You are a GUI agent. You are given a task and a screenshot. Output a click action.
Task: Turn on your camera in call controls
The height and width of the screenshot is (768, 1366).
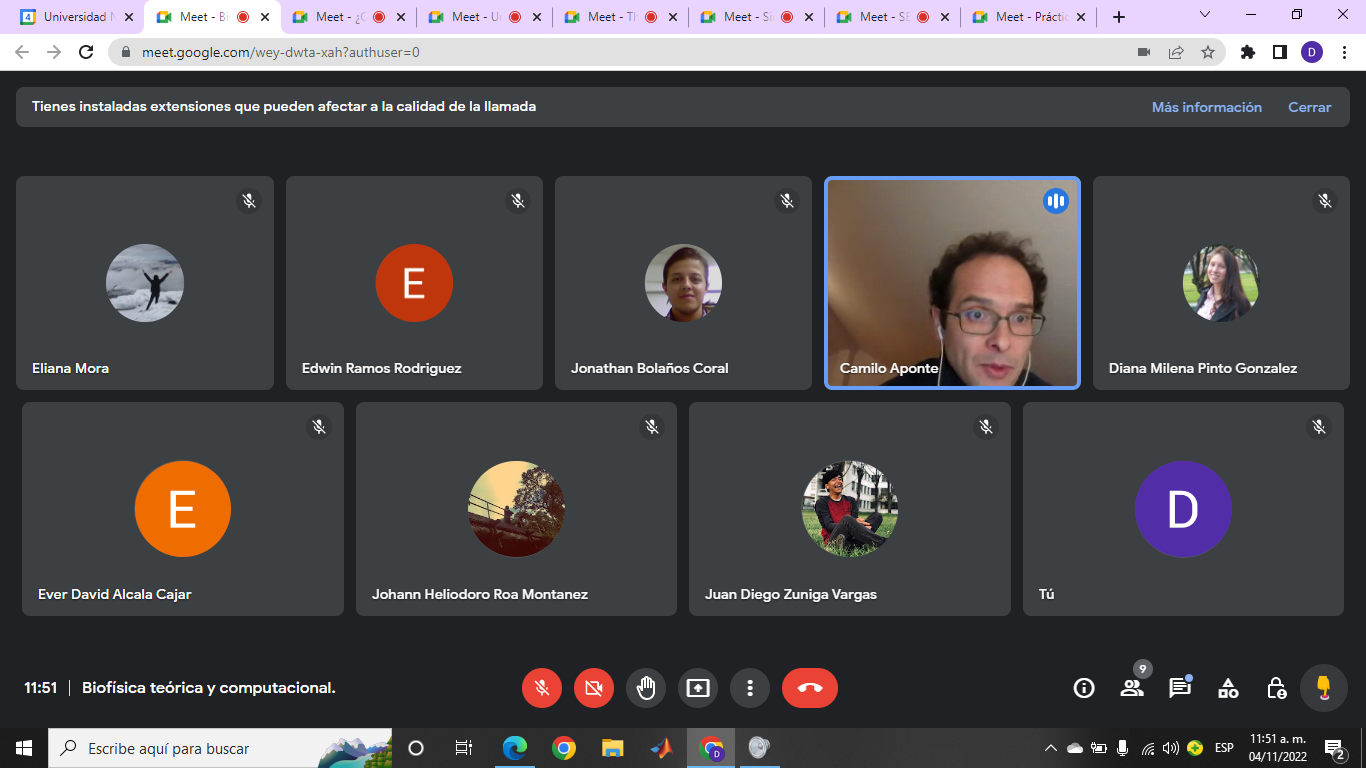click(x=594, y=688)
